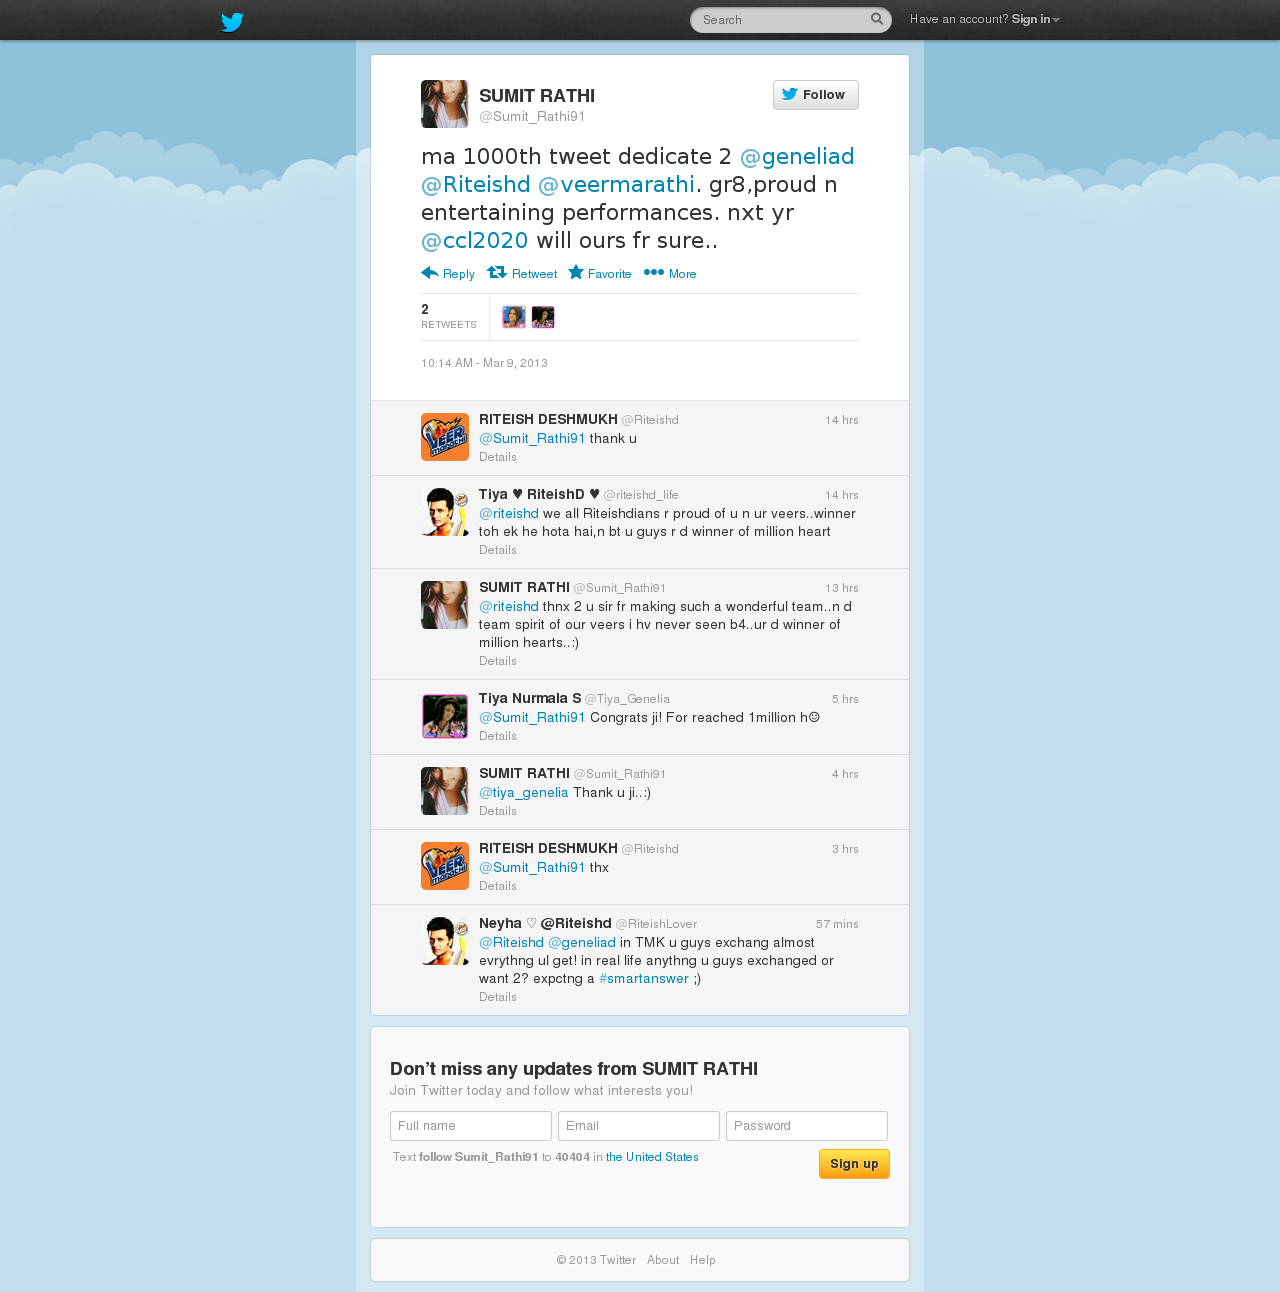Click the Twitter bird logo in header
The width and height of the screenshot is (1280, 1292).
coord(232,21)
